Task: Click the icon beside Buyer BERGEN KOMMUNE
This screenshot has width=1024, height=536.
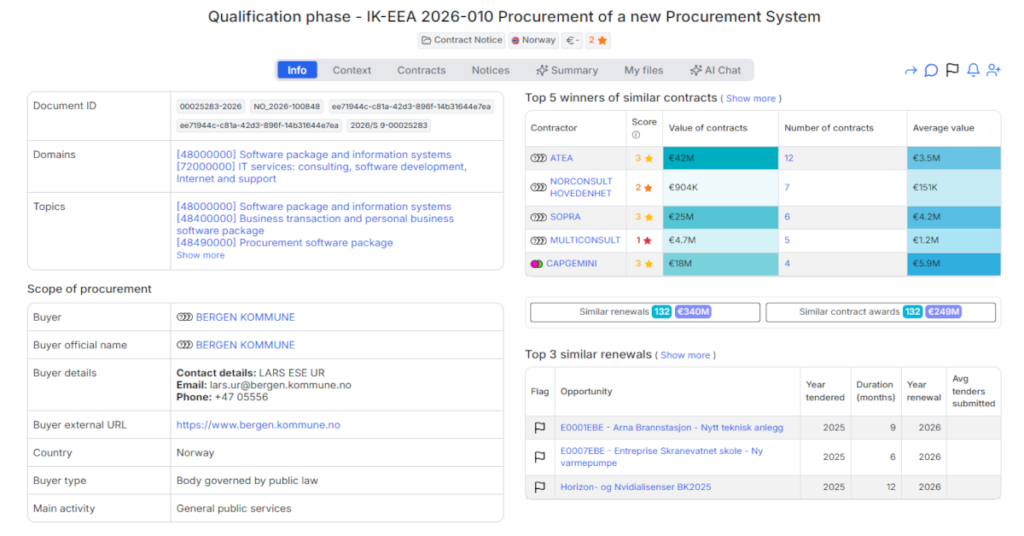Action: [184, 317]
